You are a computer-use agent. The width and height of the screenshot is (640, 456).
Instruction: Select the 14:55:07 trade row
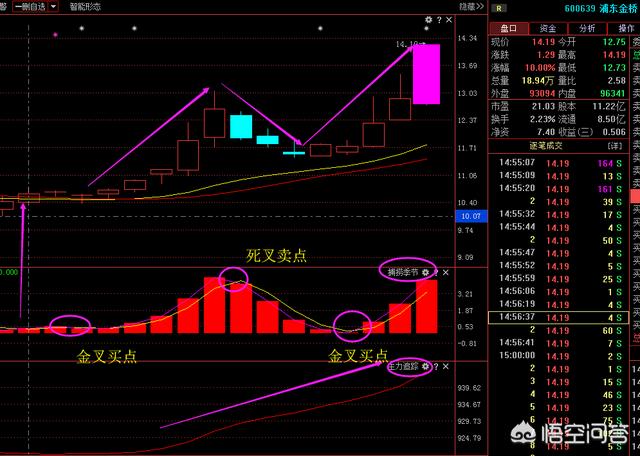558,163
